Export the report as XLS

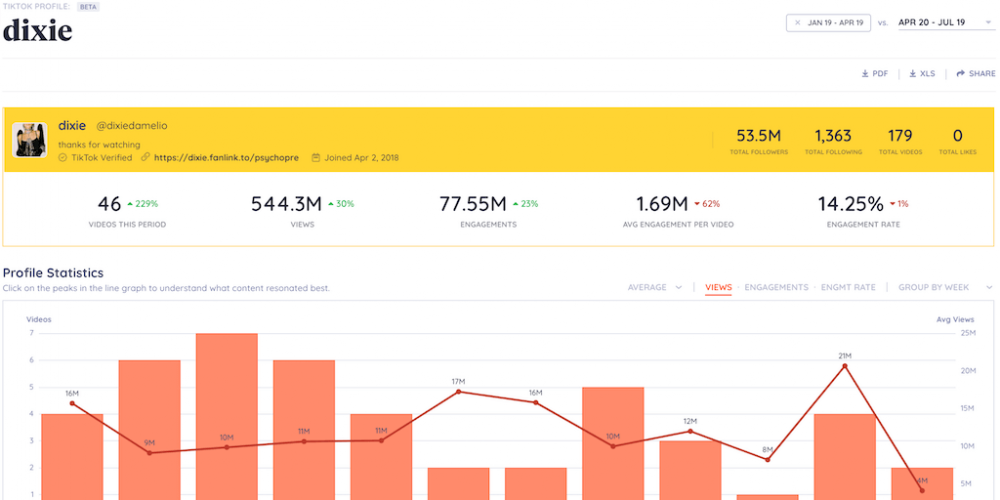[922, 74]
